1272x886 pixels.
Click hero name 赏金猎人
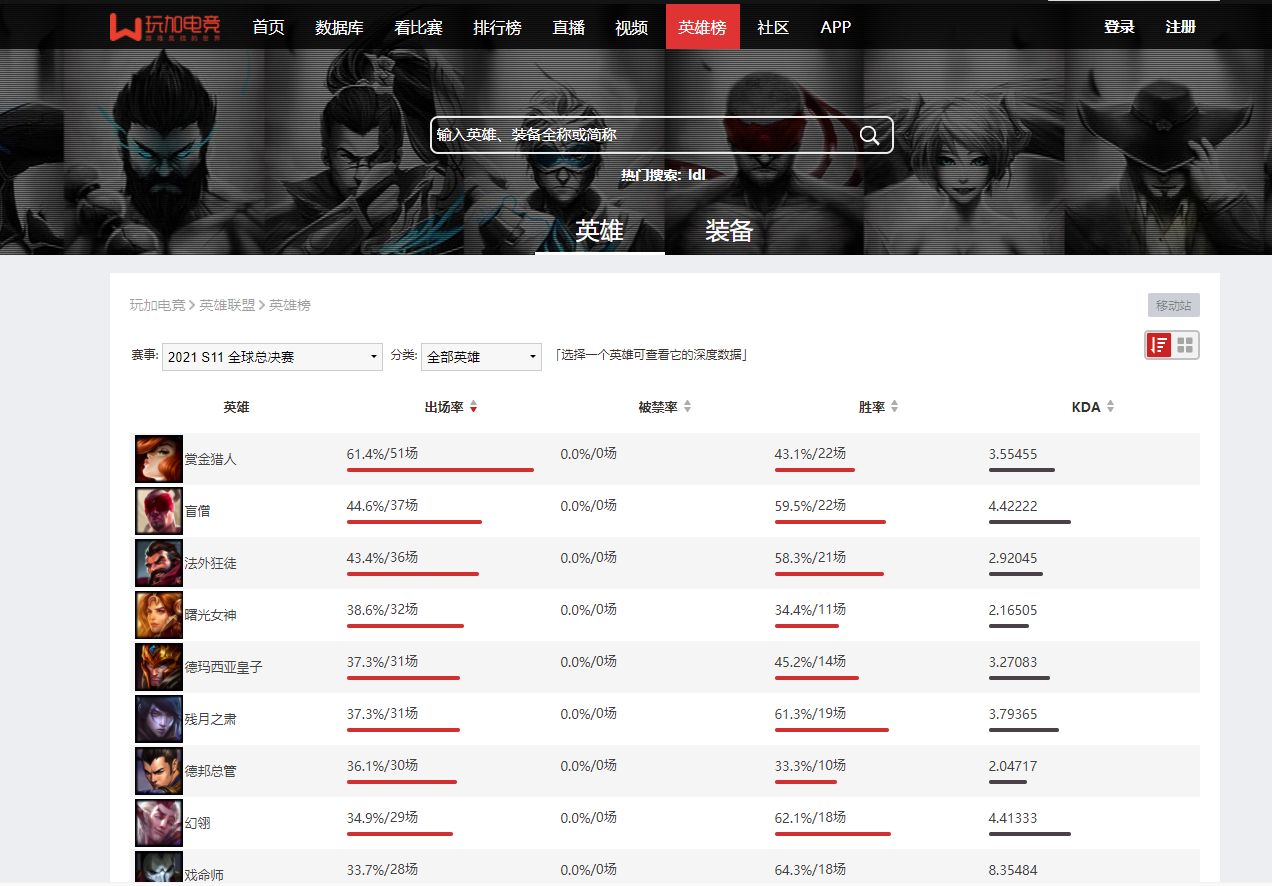point(210,459)
